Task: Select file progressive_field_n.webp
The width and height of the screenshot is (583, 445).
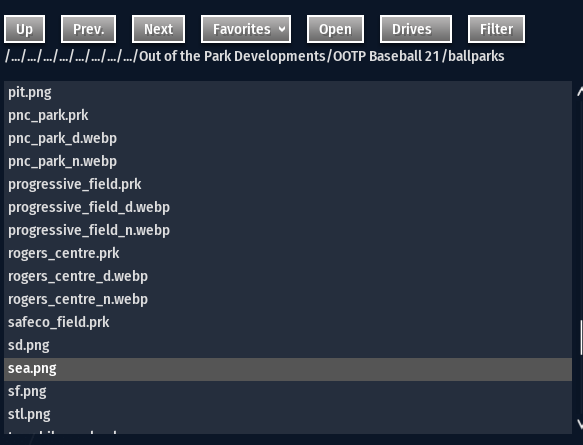Action: tap(288, 230)
